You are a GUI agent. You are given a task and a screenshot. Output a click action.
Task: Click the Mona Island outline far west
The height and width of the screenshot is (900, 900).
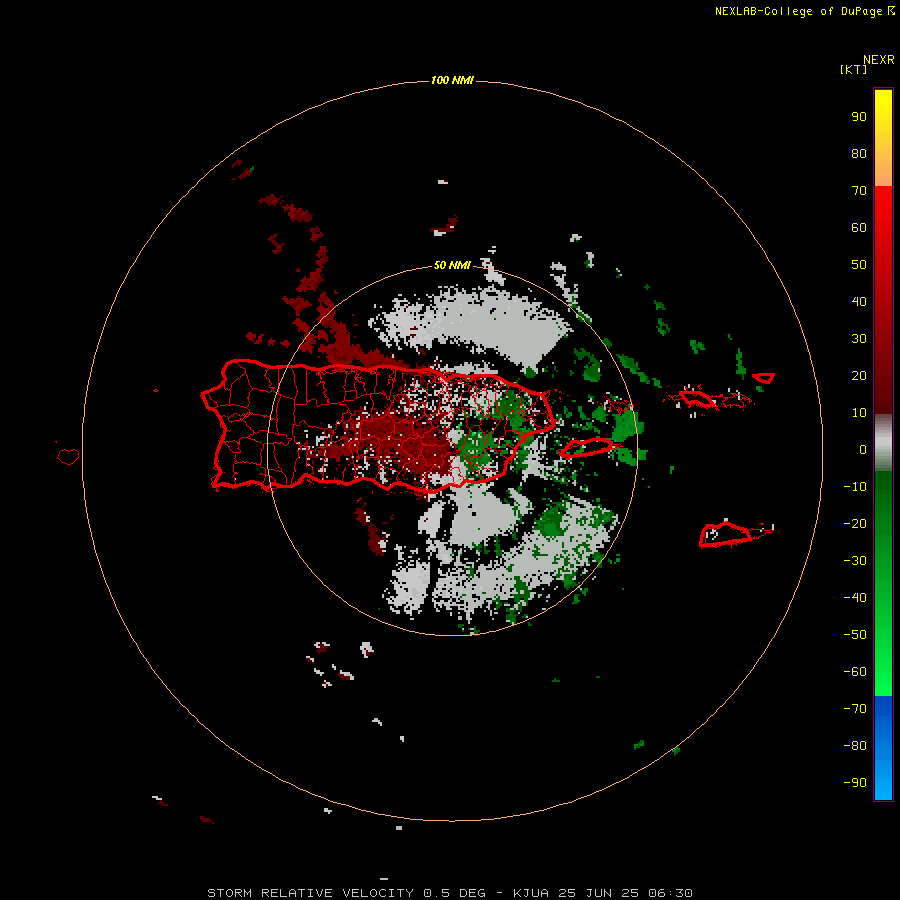[x=68, y=456]
